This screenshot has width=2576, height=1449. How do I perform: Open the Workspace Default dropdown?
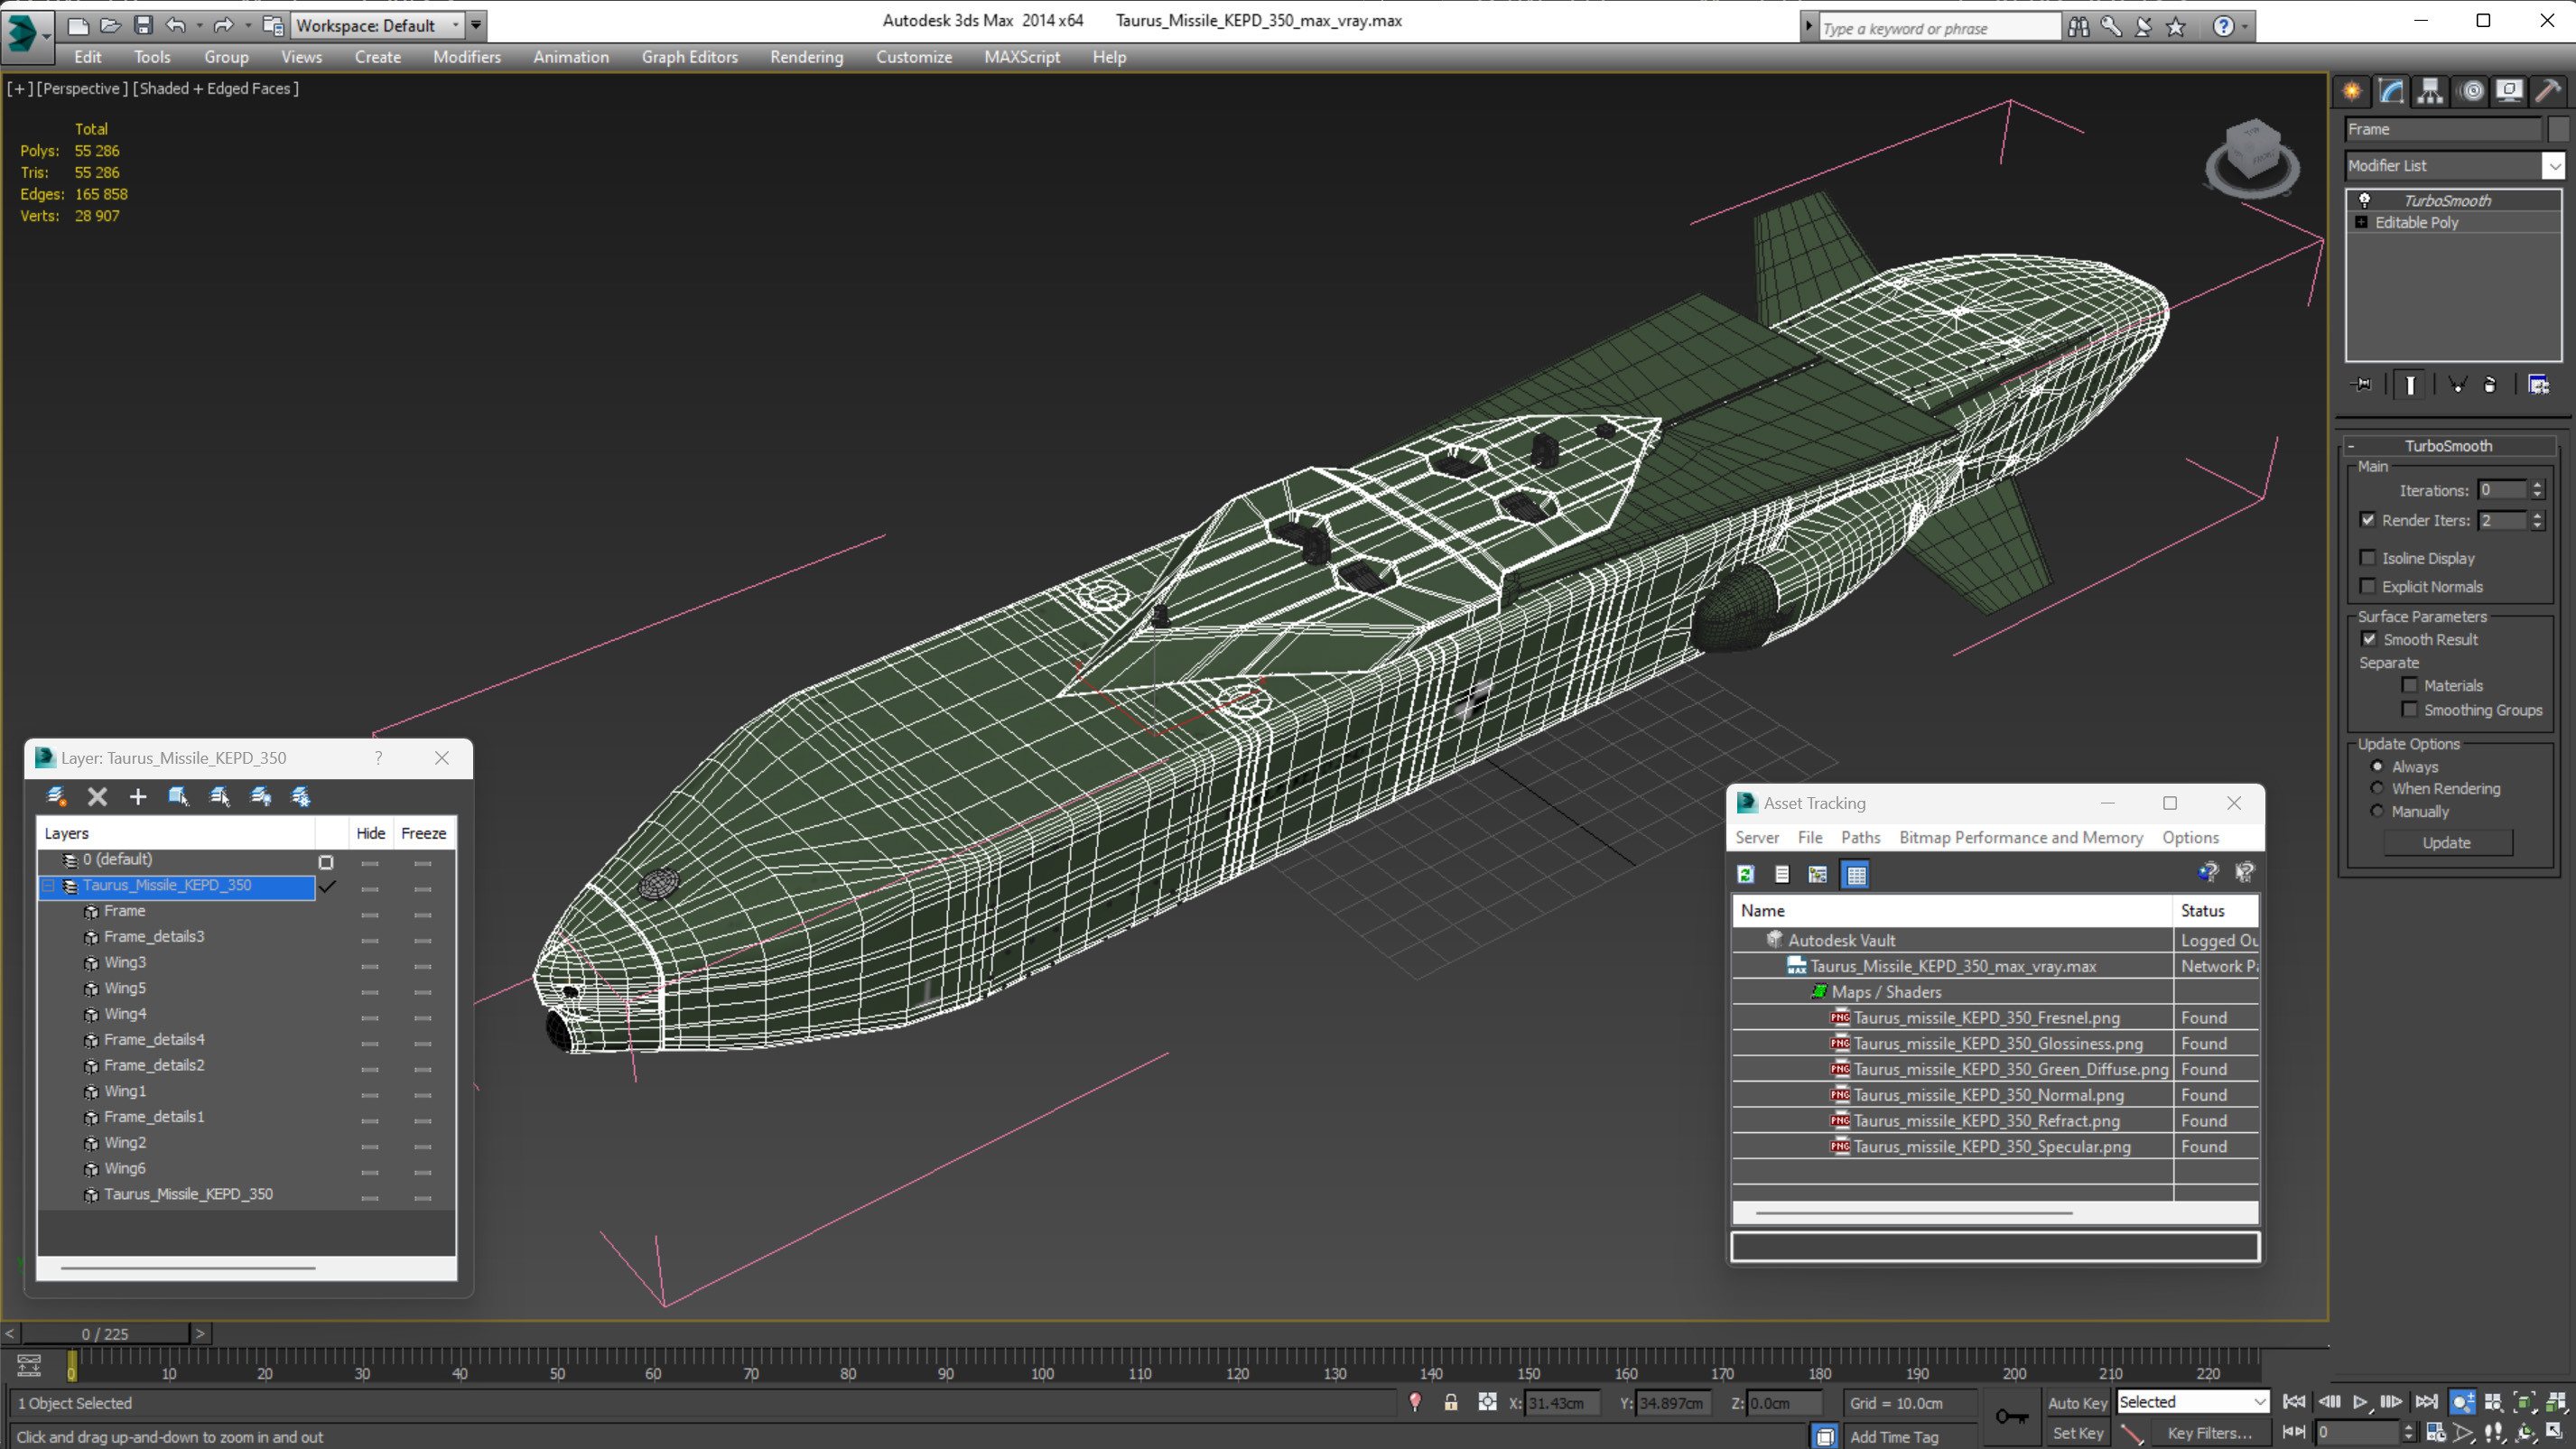(x=378, y=25)
